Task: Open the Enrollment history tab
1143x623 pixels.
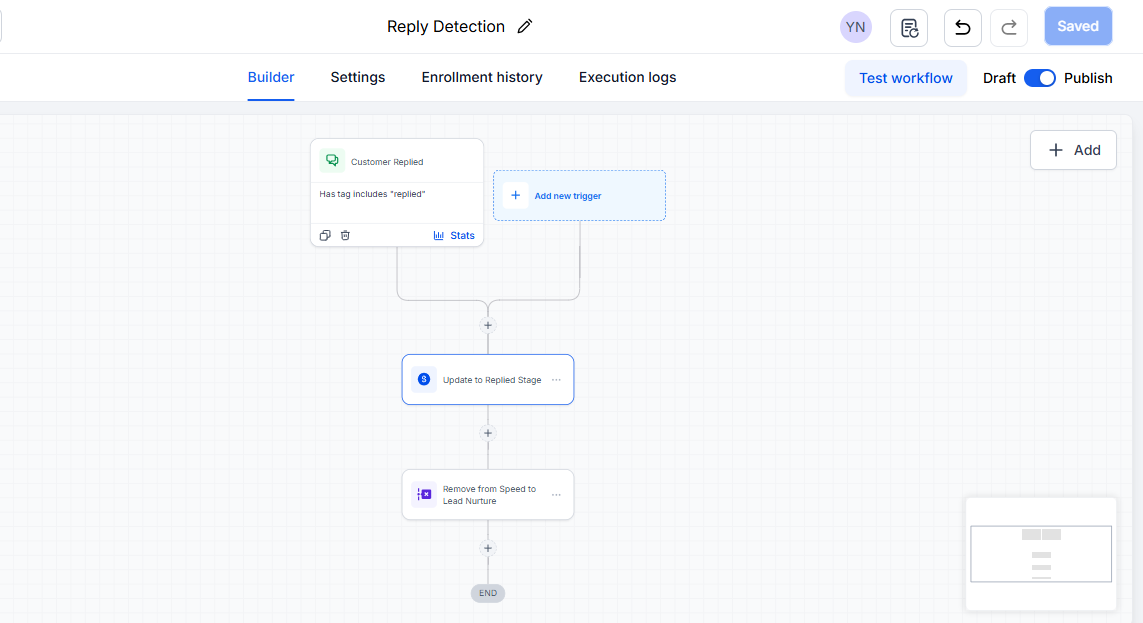Action: (x=482, y=77)
